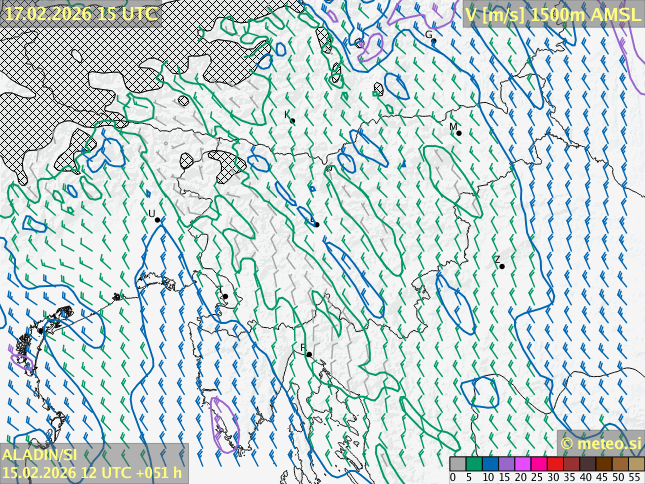Screen dimensions: 645x484
Task: Select the station marker labeled R
Action: 309,354
